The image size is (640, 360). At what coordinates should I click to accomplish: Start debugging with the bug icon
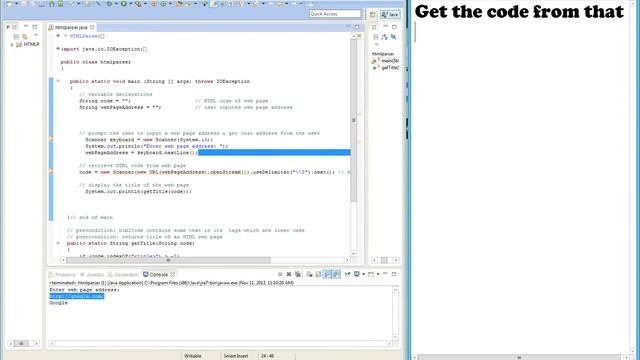109,4
